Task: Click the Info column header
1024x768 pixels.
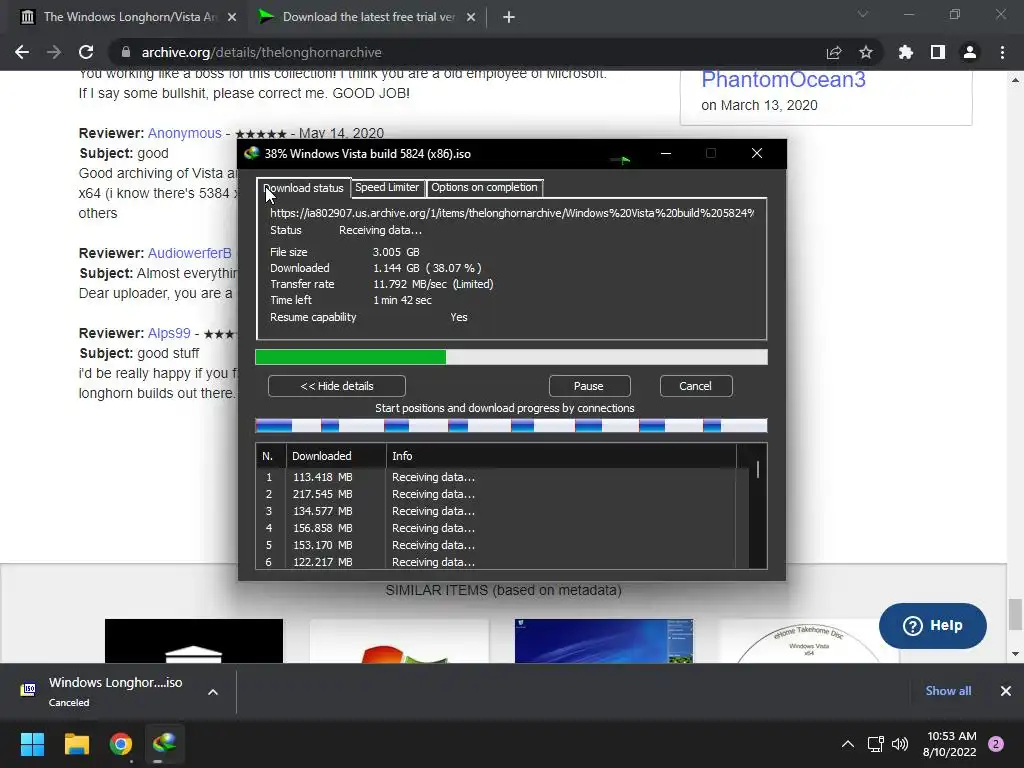Action: [561, 456]
